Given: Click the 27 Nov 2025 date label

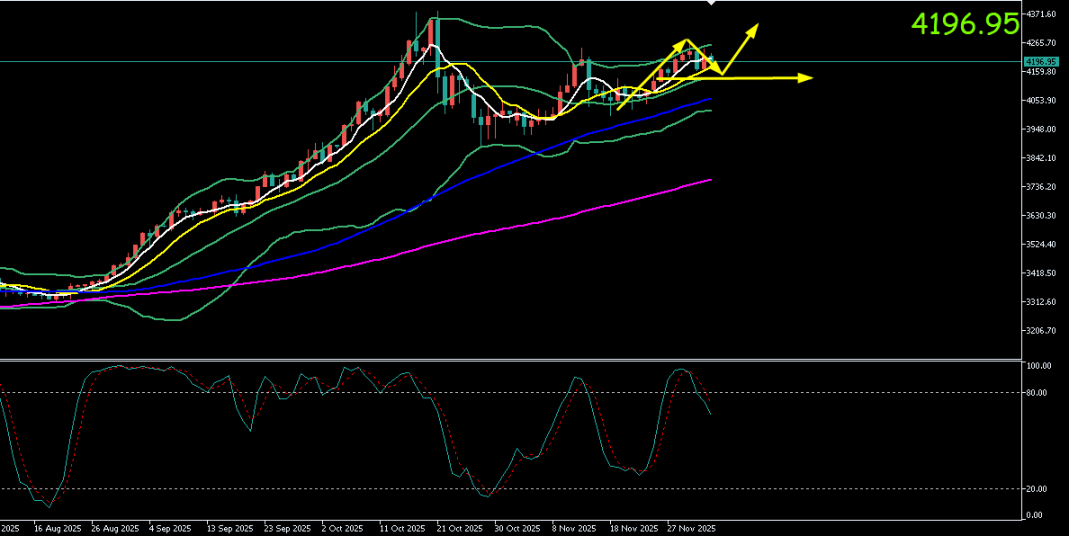Looking at the screenshot, I should (692, 527).
